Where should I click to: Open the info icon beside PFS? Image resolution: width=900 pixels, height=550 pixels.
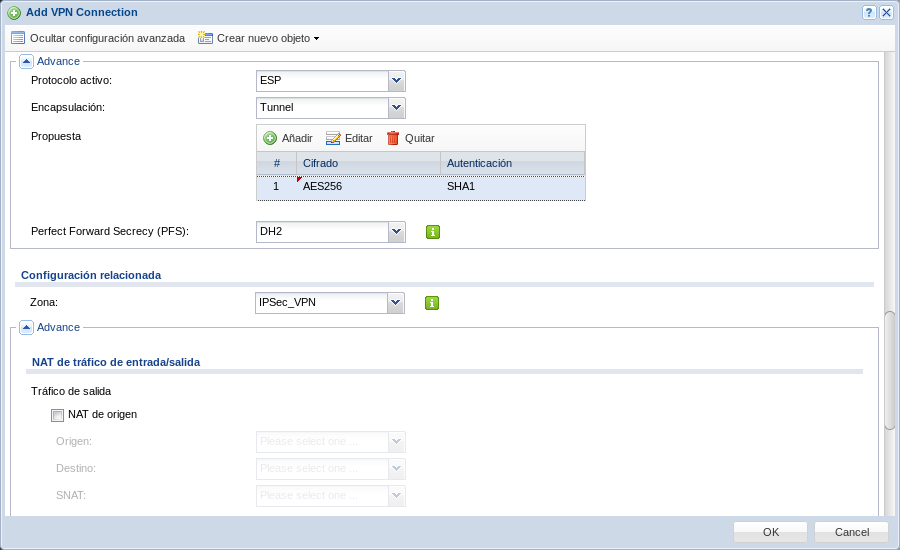click(x=433, y=232)
